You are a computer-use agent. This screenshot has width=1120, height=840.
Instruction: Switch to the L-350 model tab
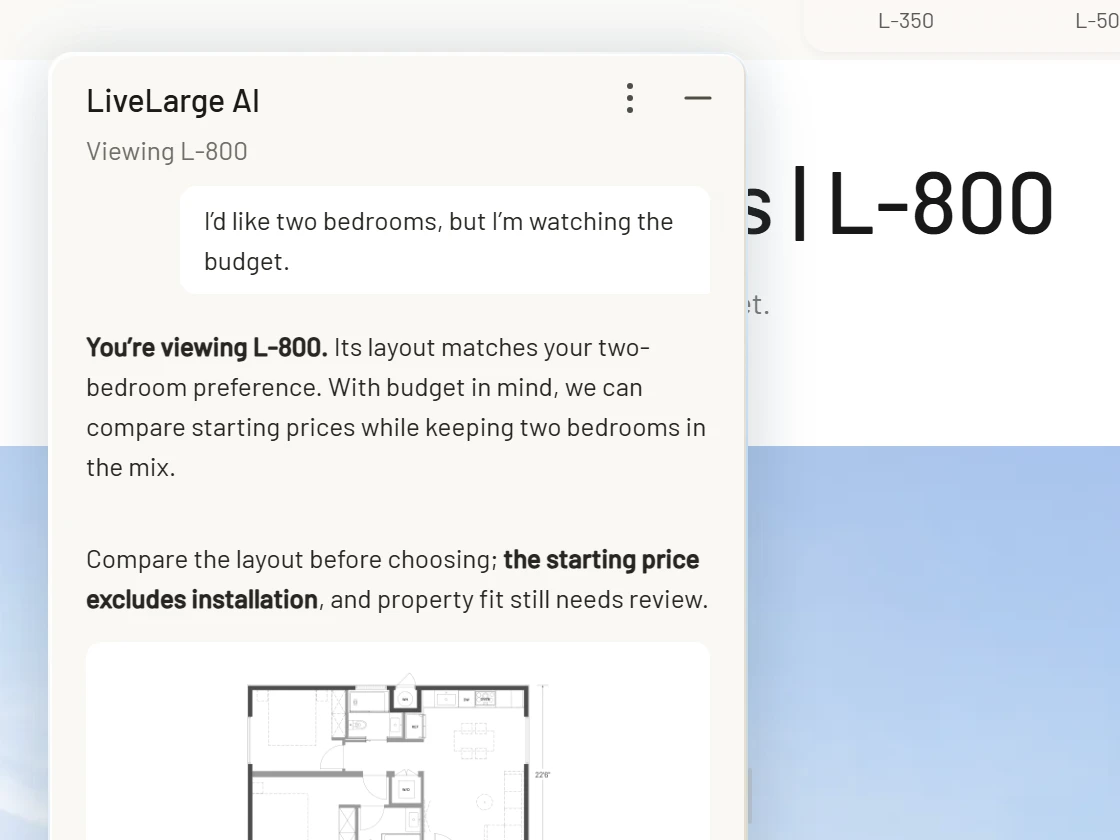(906, 21)
